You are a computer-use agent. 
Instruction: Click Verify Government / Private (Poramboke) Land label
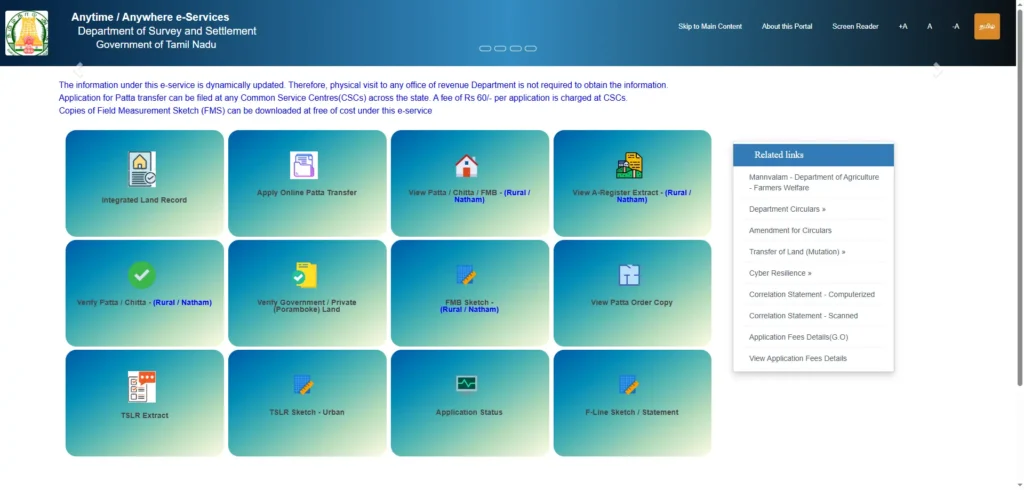click(307, 306)
